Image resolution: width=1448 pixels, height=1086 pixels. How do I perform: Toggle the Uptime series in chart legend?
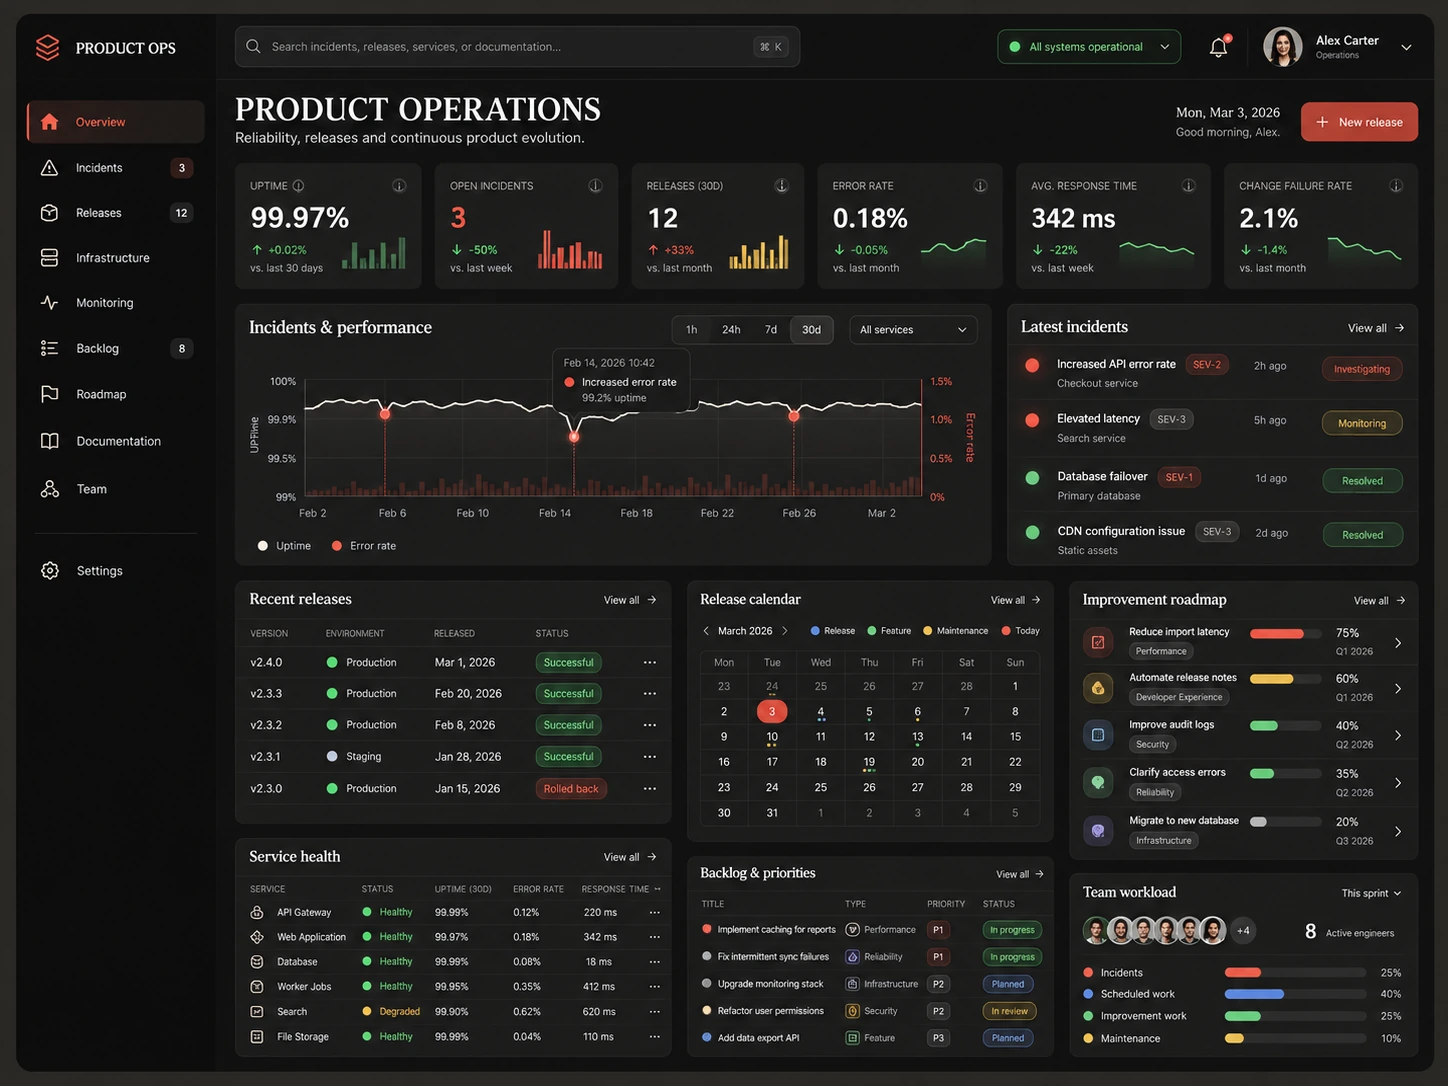tap(284, 546)
